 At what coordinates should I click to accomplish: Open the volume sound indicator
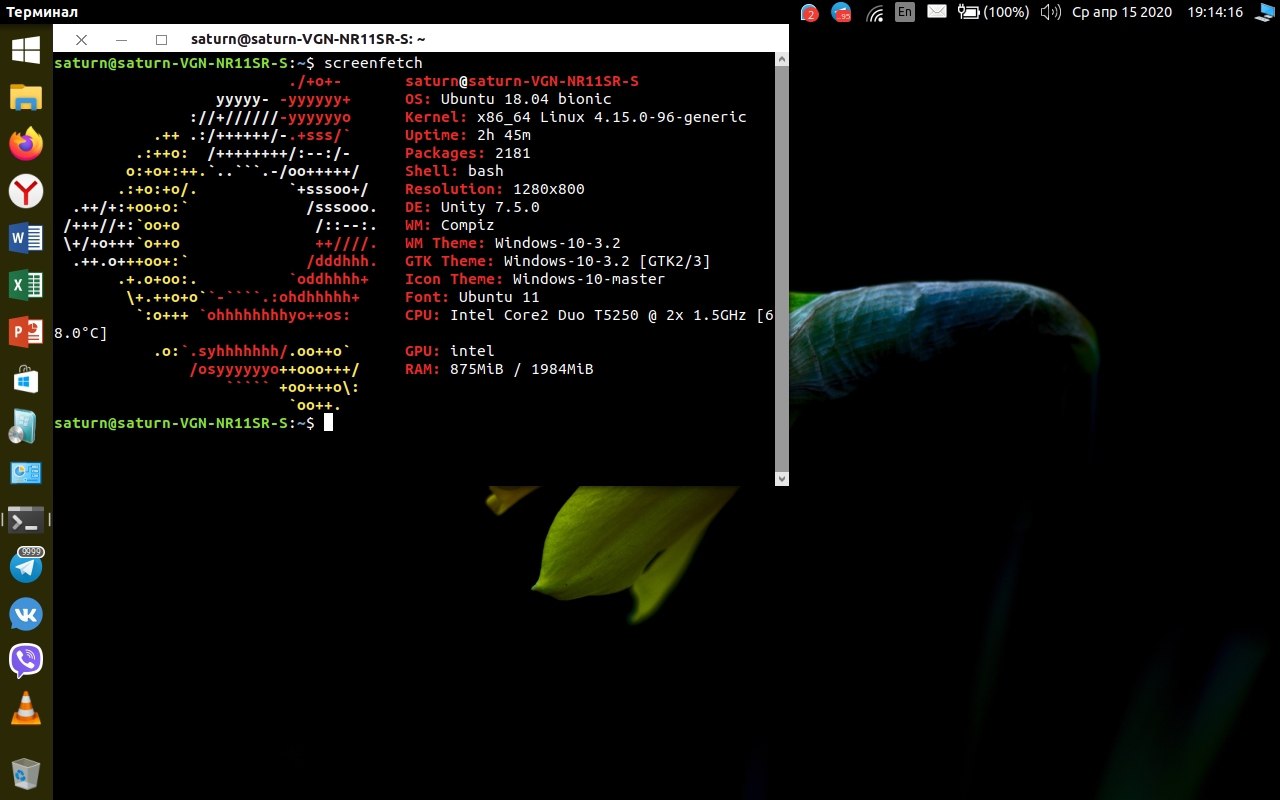[1050, 12]
